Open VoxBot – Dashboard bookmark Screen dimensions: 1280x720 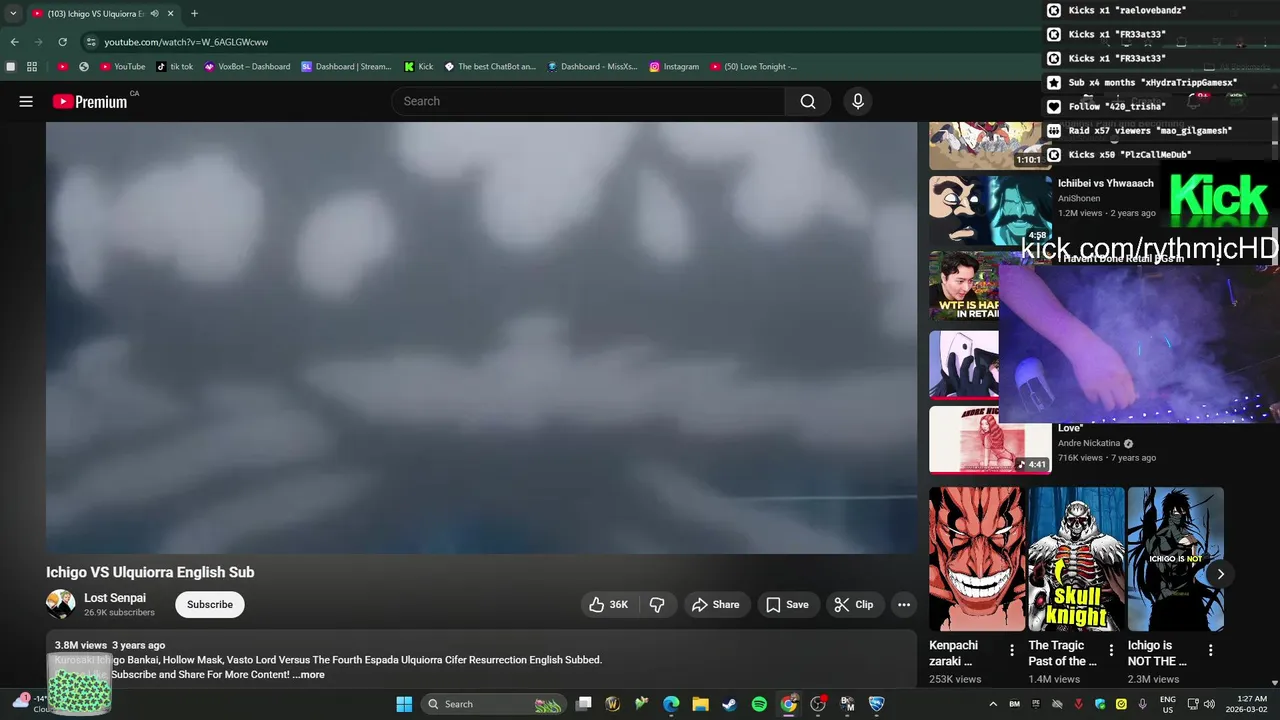(x=247, y=67)
